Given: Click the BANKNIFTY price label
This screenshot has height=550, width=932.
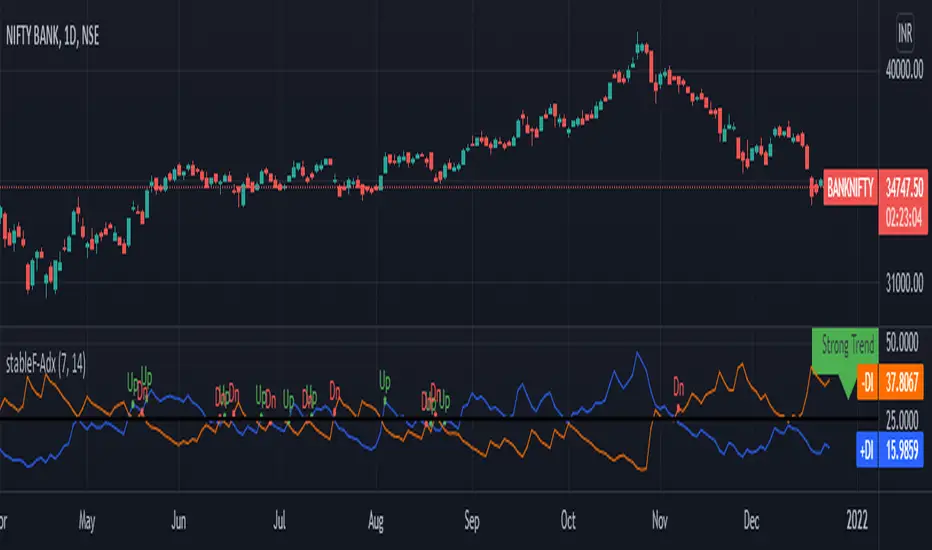Looking at the screenshot, I should point(851,188).
